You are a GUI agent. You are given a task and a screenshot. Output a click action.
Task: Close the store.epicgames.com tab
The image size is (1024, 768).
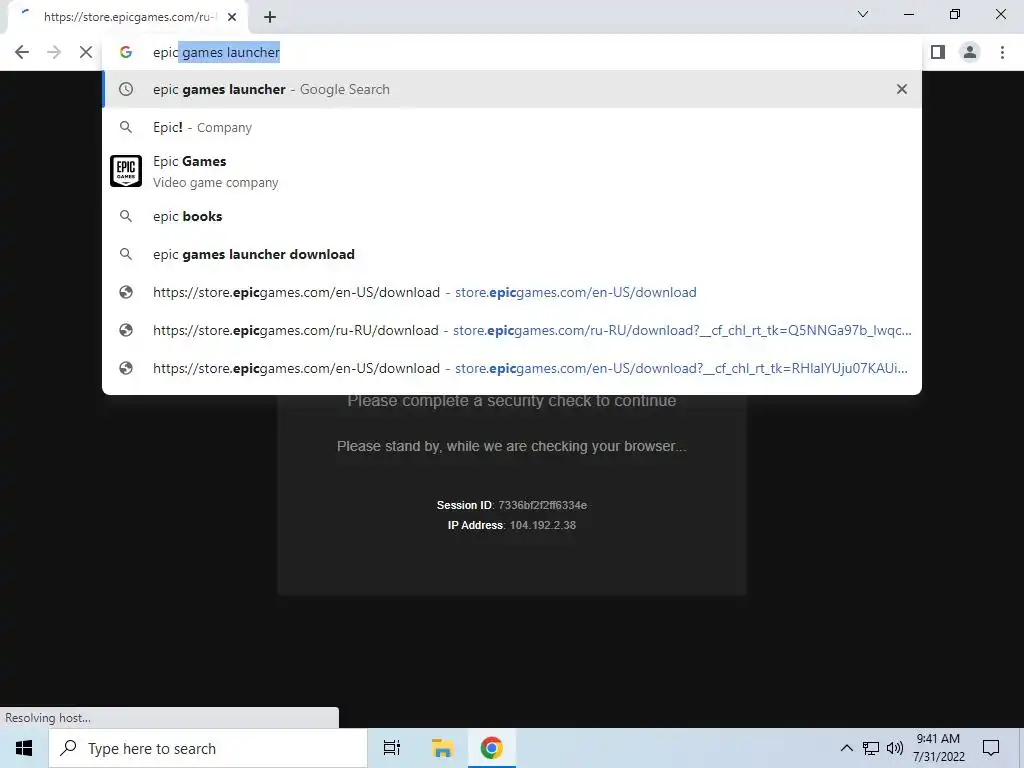click(232, 17)
